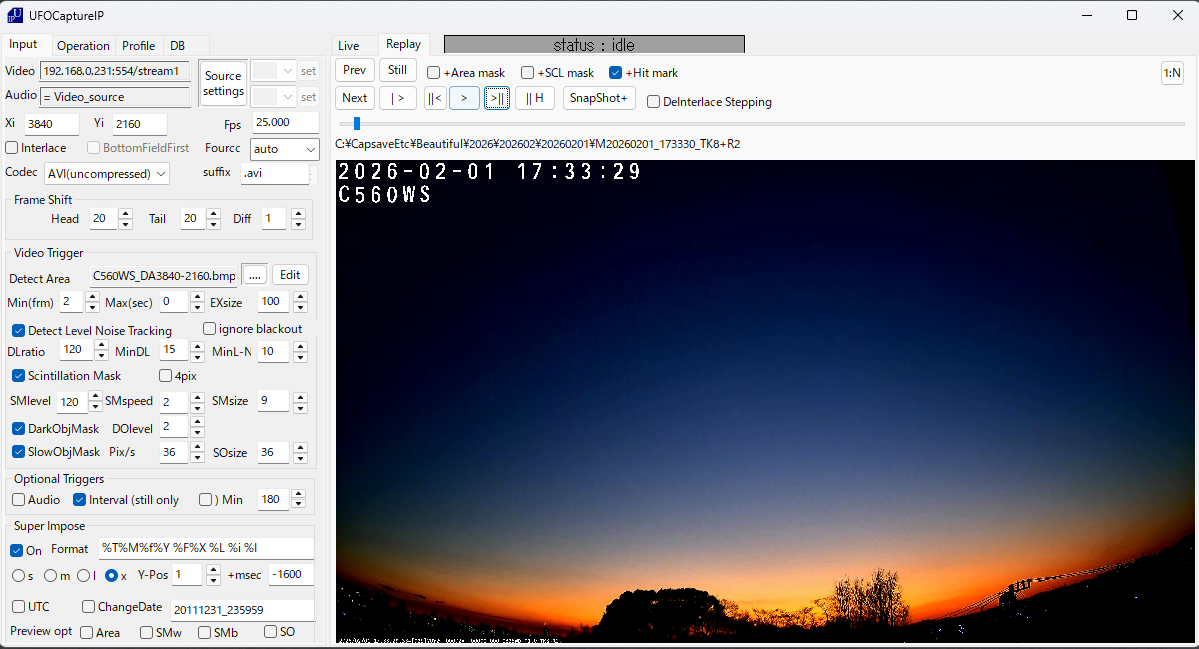Click the Source settings button
Image resolution: width=1199 pixels, height=649 pixels.
pyautogui.click(x=223, y=83)
